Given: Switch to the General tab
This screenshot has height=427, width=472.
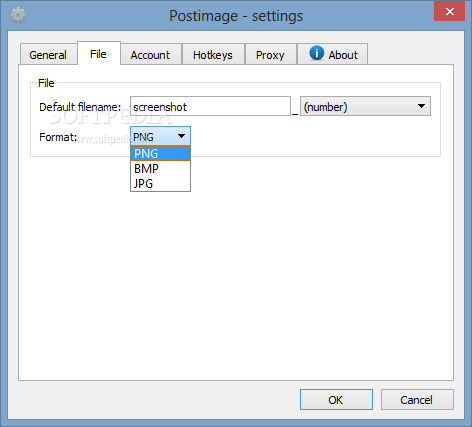Looking at the screenshot, I should pos(48,55).
